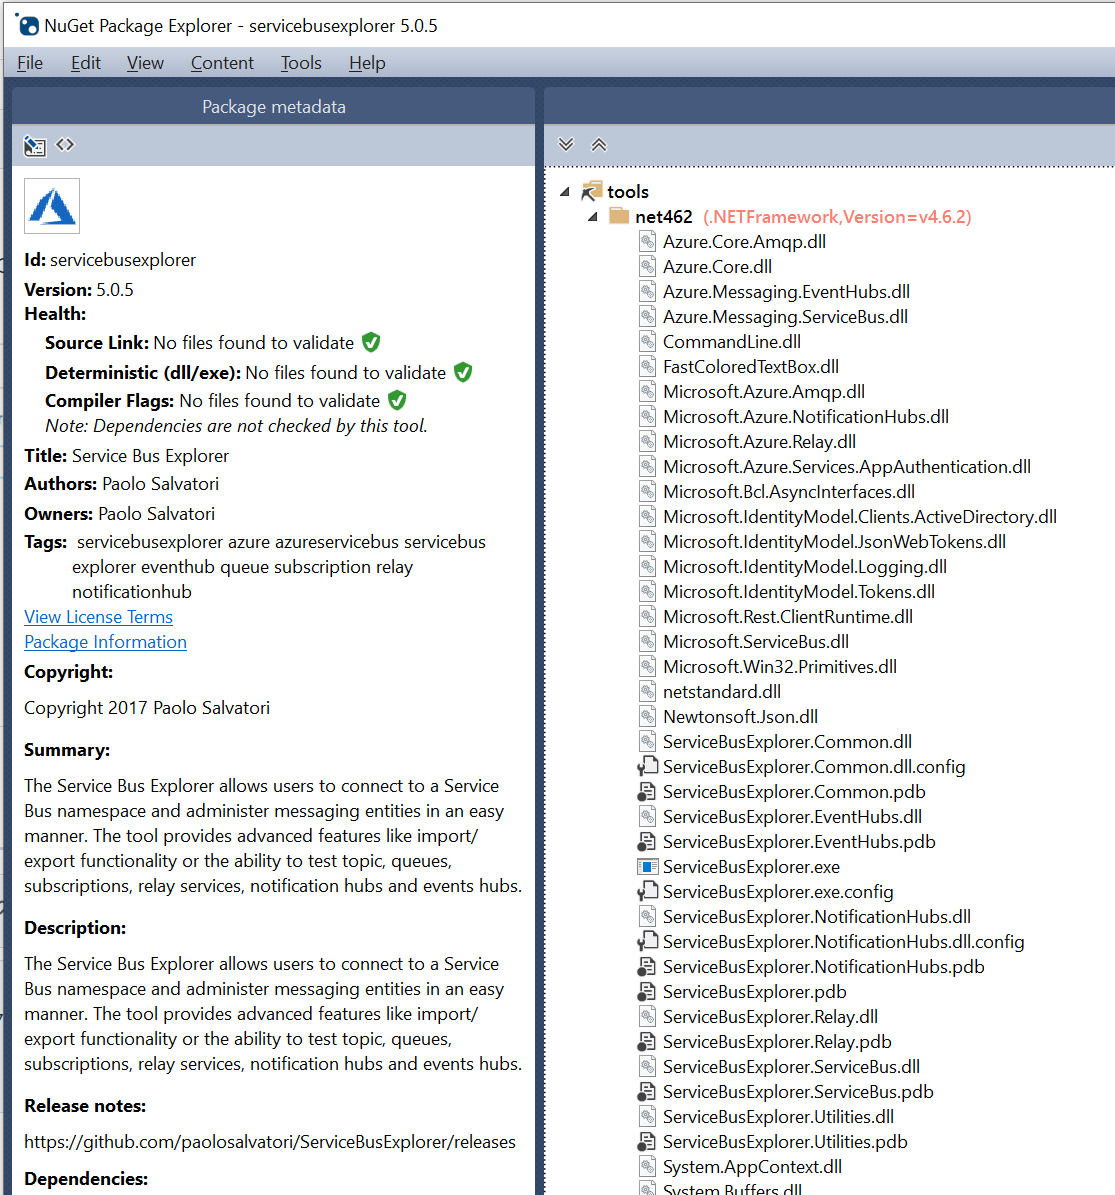Viewport: 1115px width, 1195px height.
Task: Select Microsoft.Azure.NotificationHubs.dll in file list
Action: click(805, 416)
